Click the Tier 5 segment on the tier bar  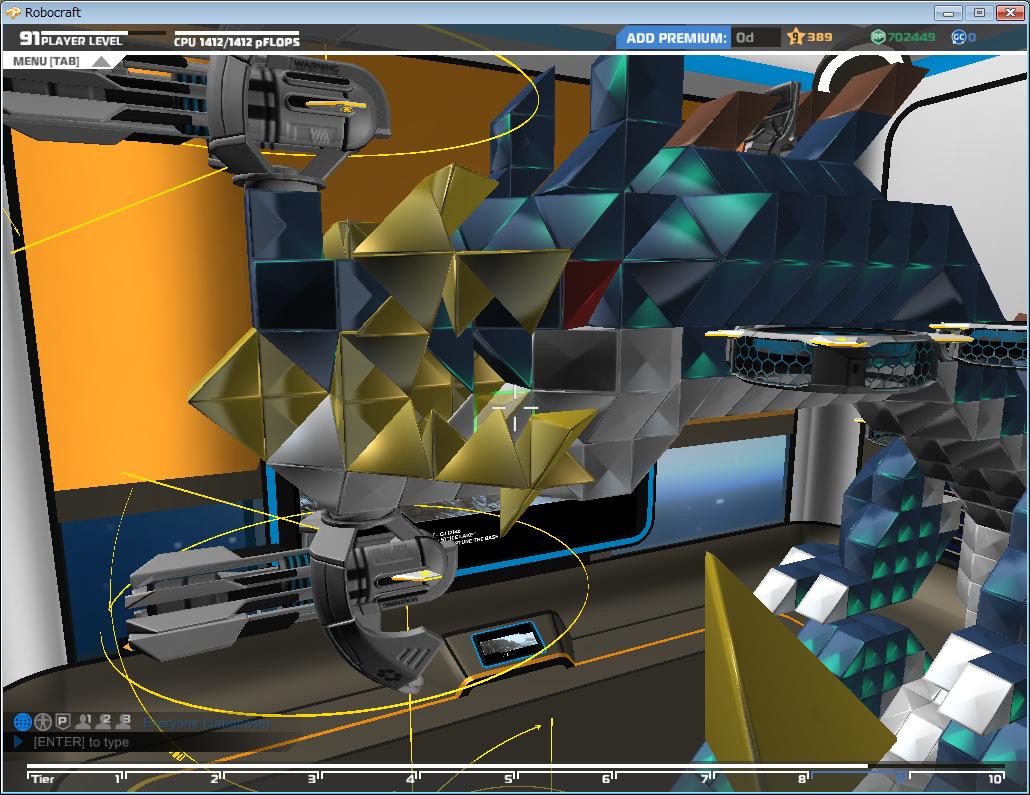coord(466,778)
